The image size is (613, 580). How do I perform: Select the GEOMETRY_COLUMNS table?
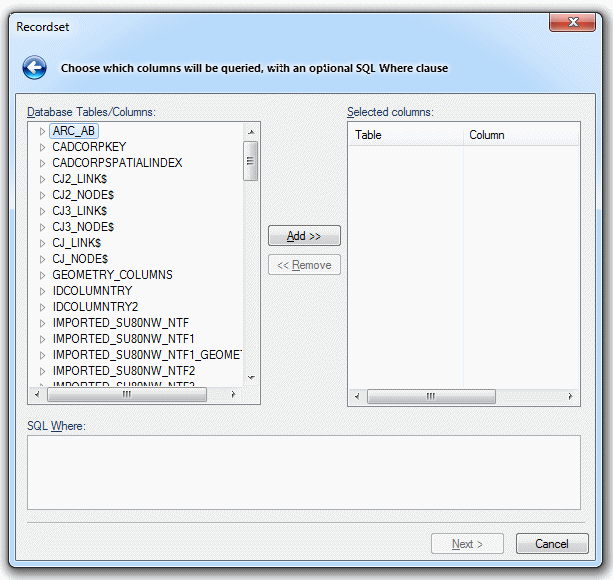112,275
